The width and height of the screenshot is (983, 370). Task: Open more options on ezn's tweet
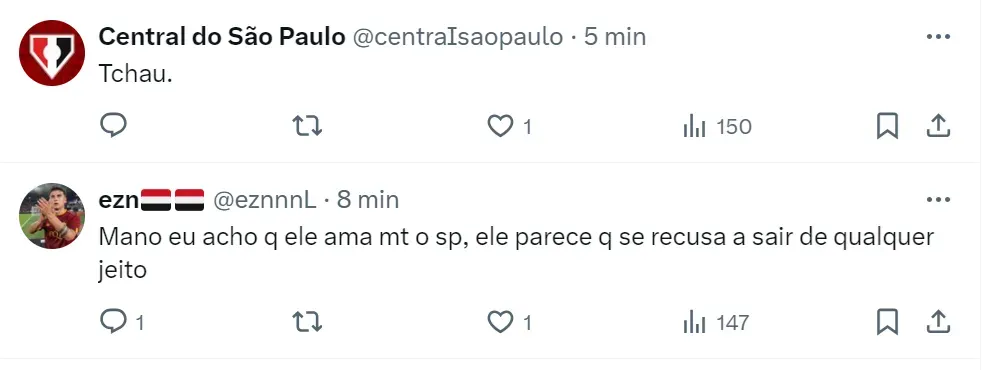point(938,200)
